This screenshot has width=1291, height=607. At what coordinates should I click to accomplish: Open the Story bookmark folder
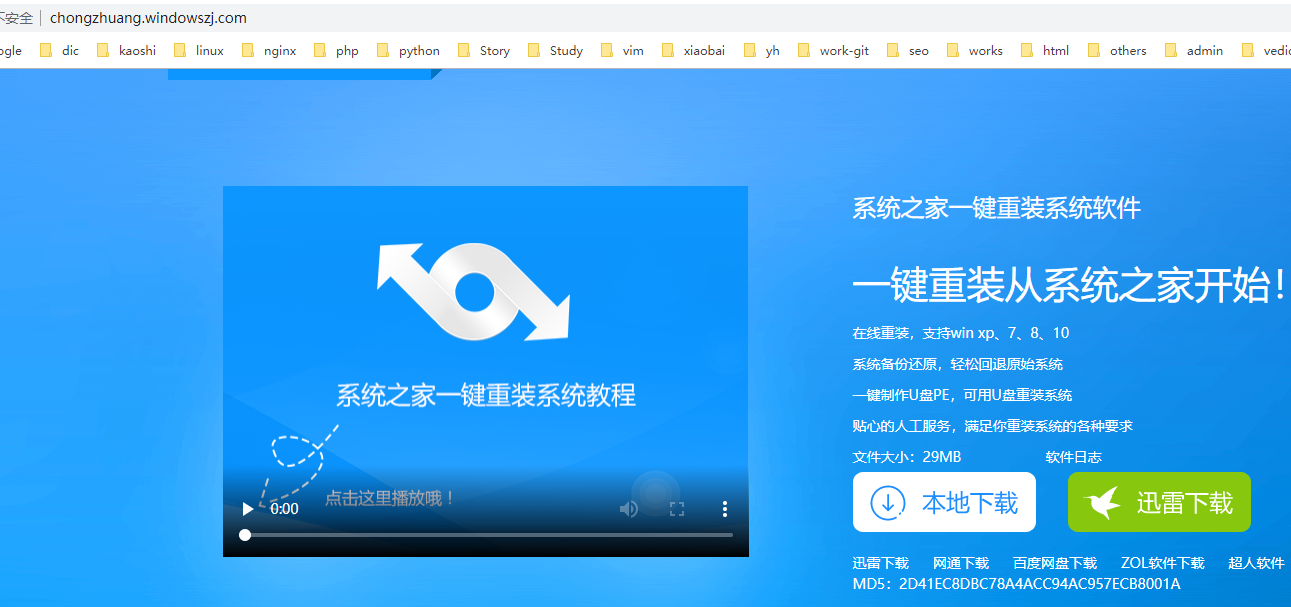click(484, 50)
